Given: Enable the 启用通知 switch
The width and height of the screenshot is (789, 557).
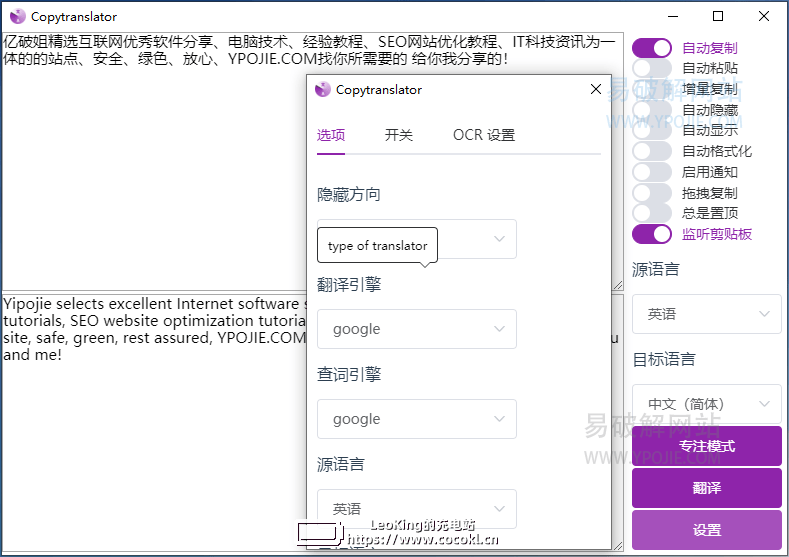Looking at the screenshot, I should click(652, 172).
